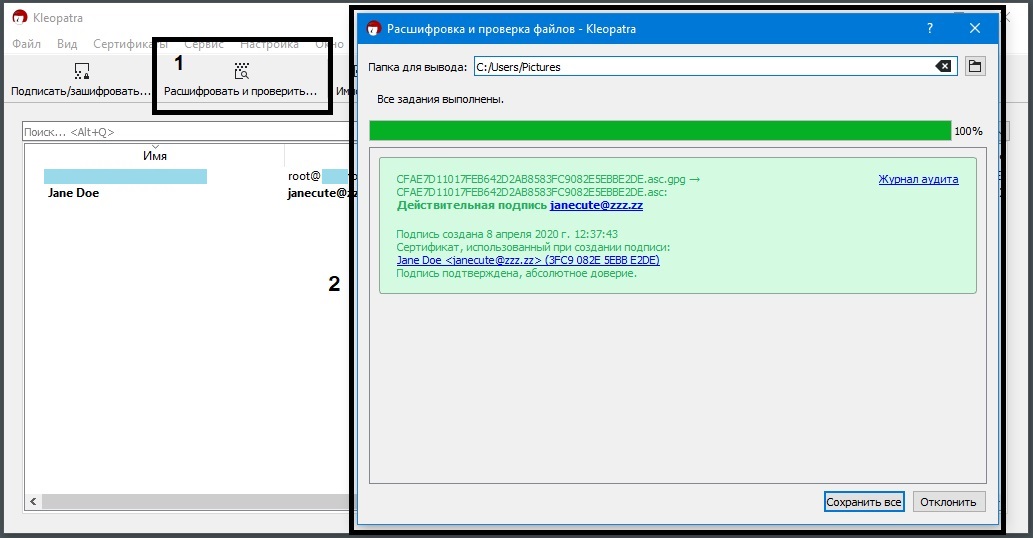Open the Журнал аудита link
1033x538 pixels.
918,179
